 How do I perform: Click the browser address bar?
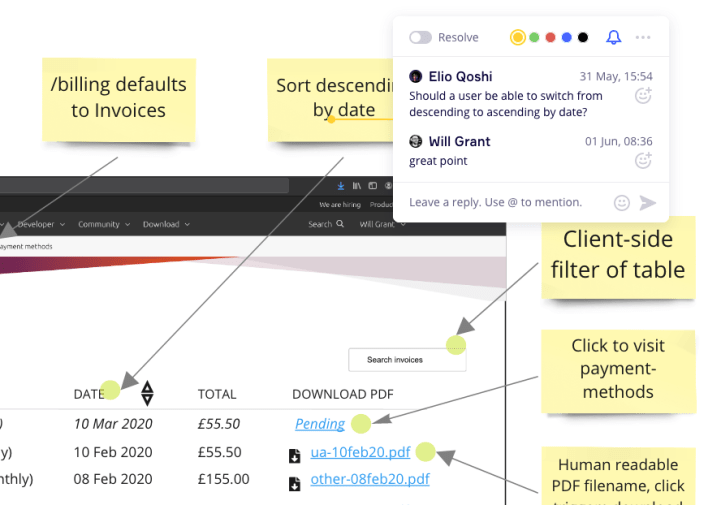(144, 185)
